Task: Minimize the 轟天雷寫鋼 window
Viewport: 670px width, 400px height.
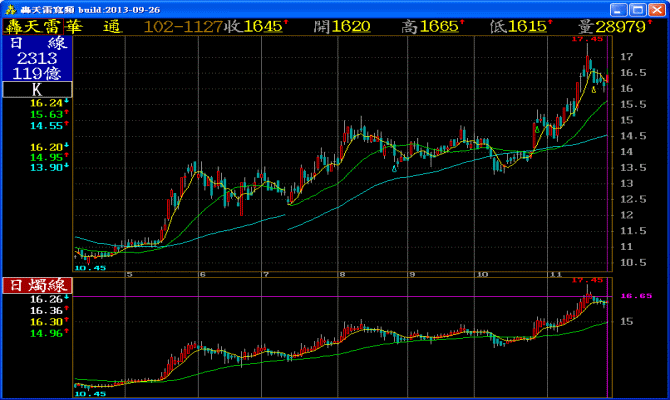Action: pos(618,8)
